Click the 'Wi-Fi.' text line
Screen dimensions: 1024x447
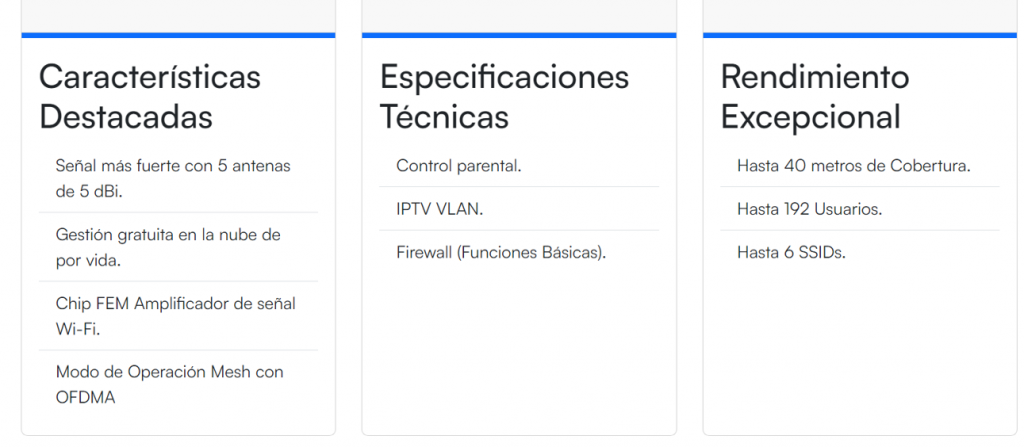(77, 328)
